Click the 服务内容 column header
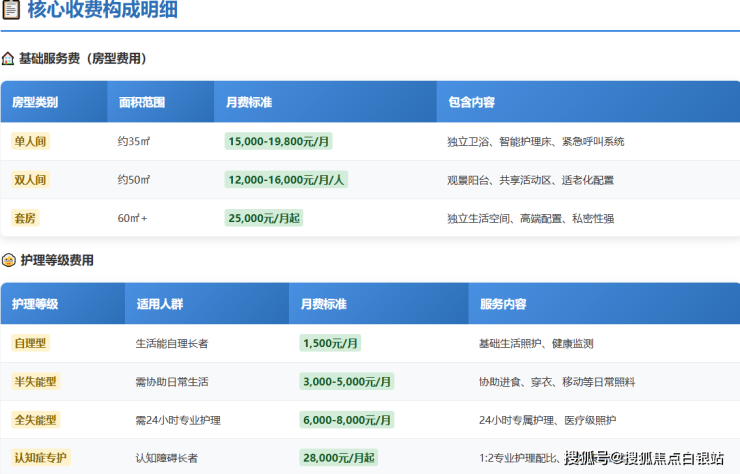The height and width of the screenshot is (474, 740). [503, 303]
